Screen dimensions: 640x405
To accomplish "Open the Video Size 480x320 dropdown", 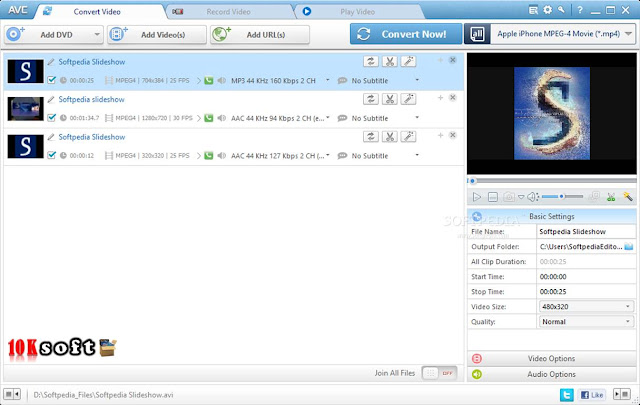I will coord(586,307).
